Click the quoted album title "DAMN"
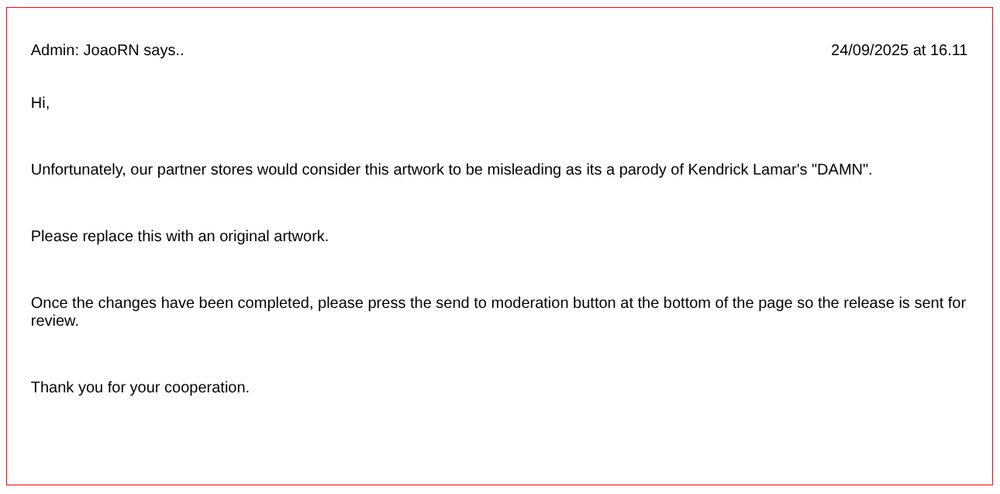The height and width of the screenshot is (494, 1000). [841, 170]
